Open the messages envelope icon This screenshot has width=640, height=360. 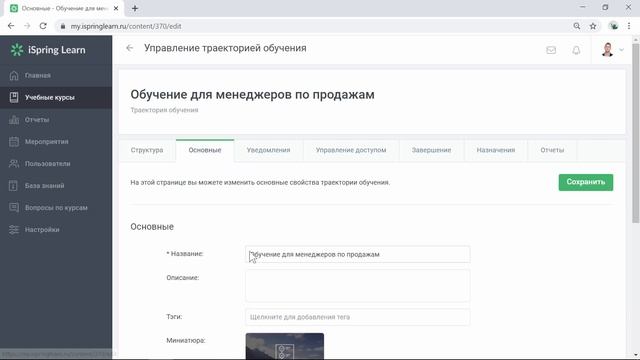pos(551,50)
